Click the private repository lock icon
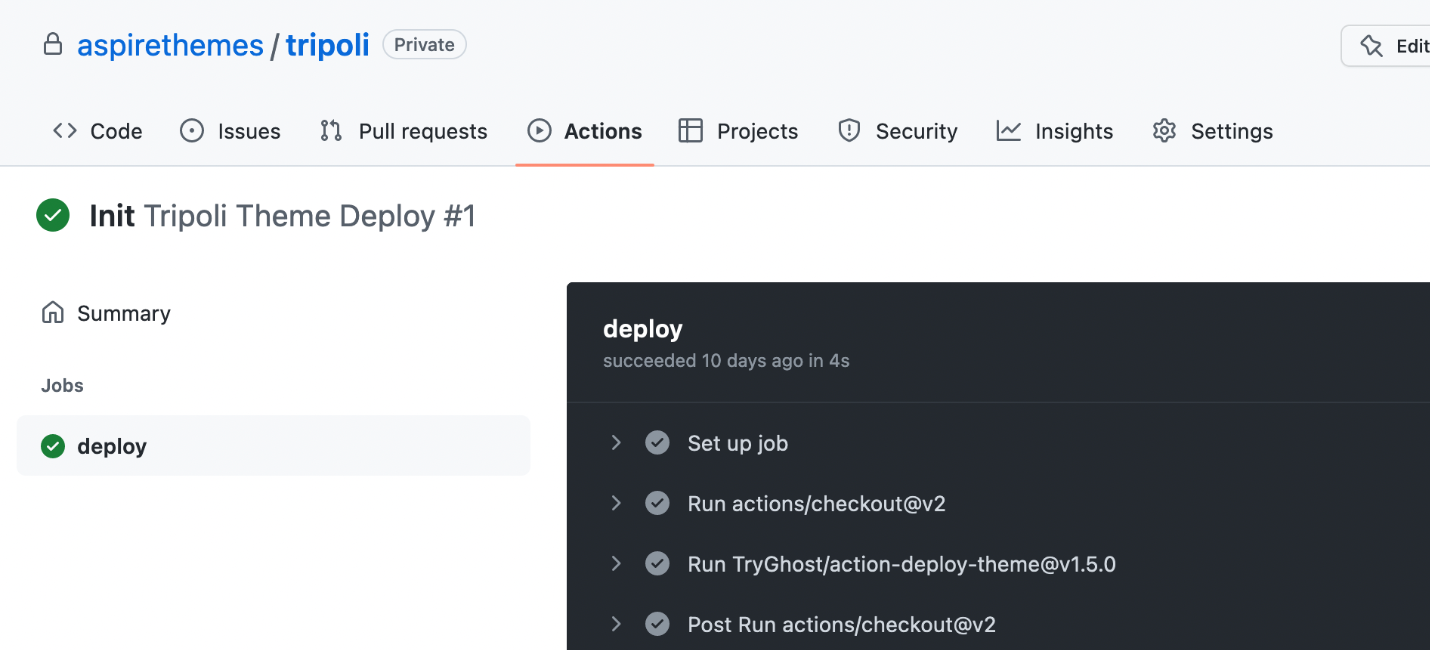The image size is (1430, 650). [x=53, y=44]
